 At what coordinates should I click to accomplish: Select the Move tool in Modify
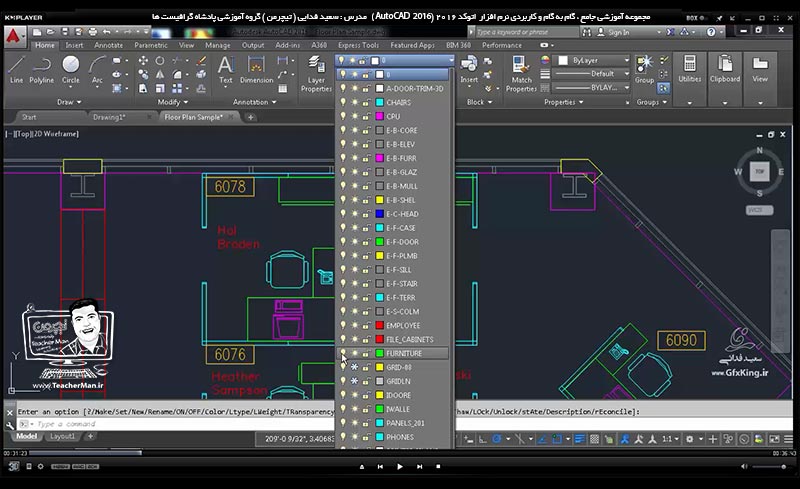tap(143, 61)
